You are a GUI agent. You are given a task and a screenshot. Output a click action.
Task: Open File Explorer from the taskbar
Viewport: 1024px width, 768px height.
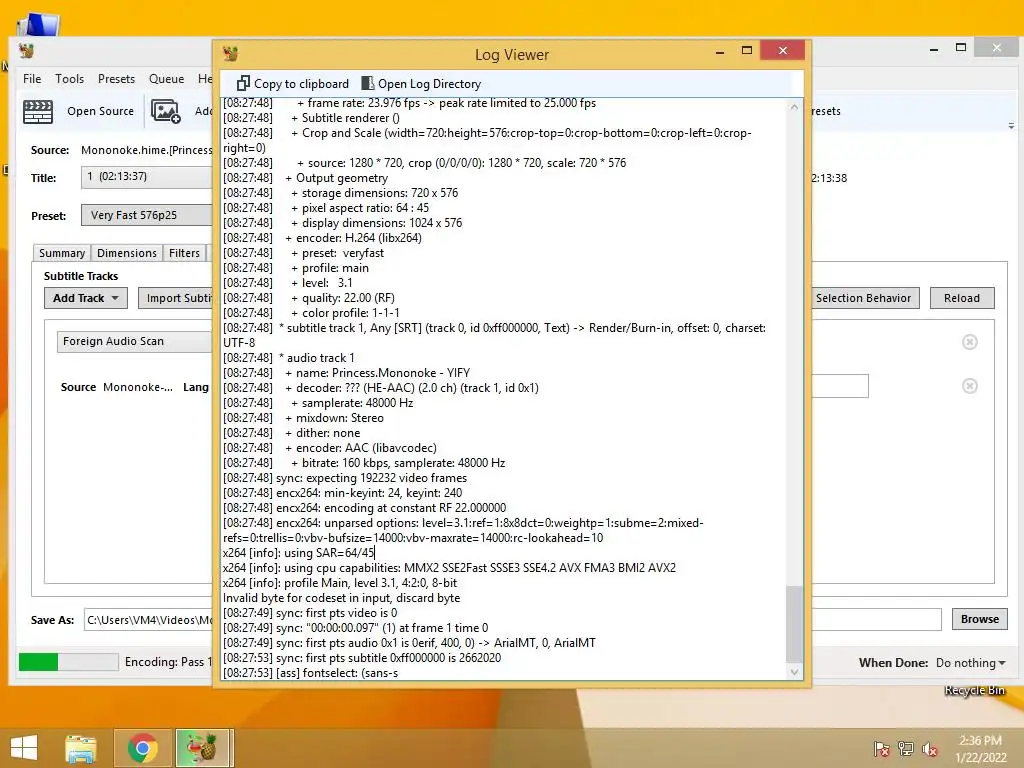point(81,748)
